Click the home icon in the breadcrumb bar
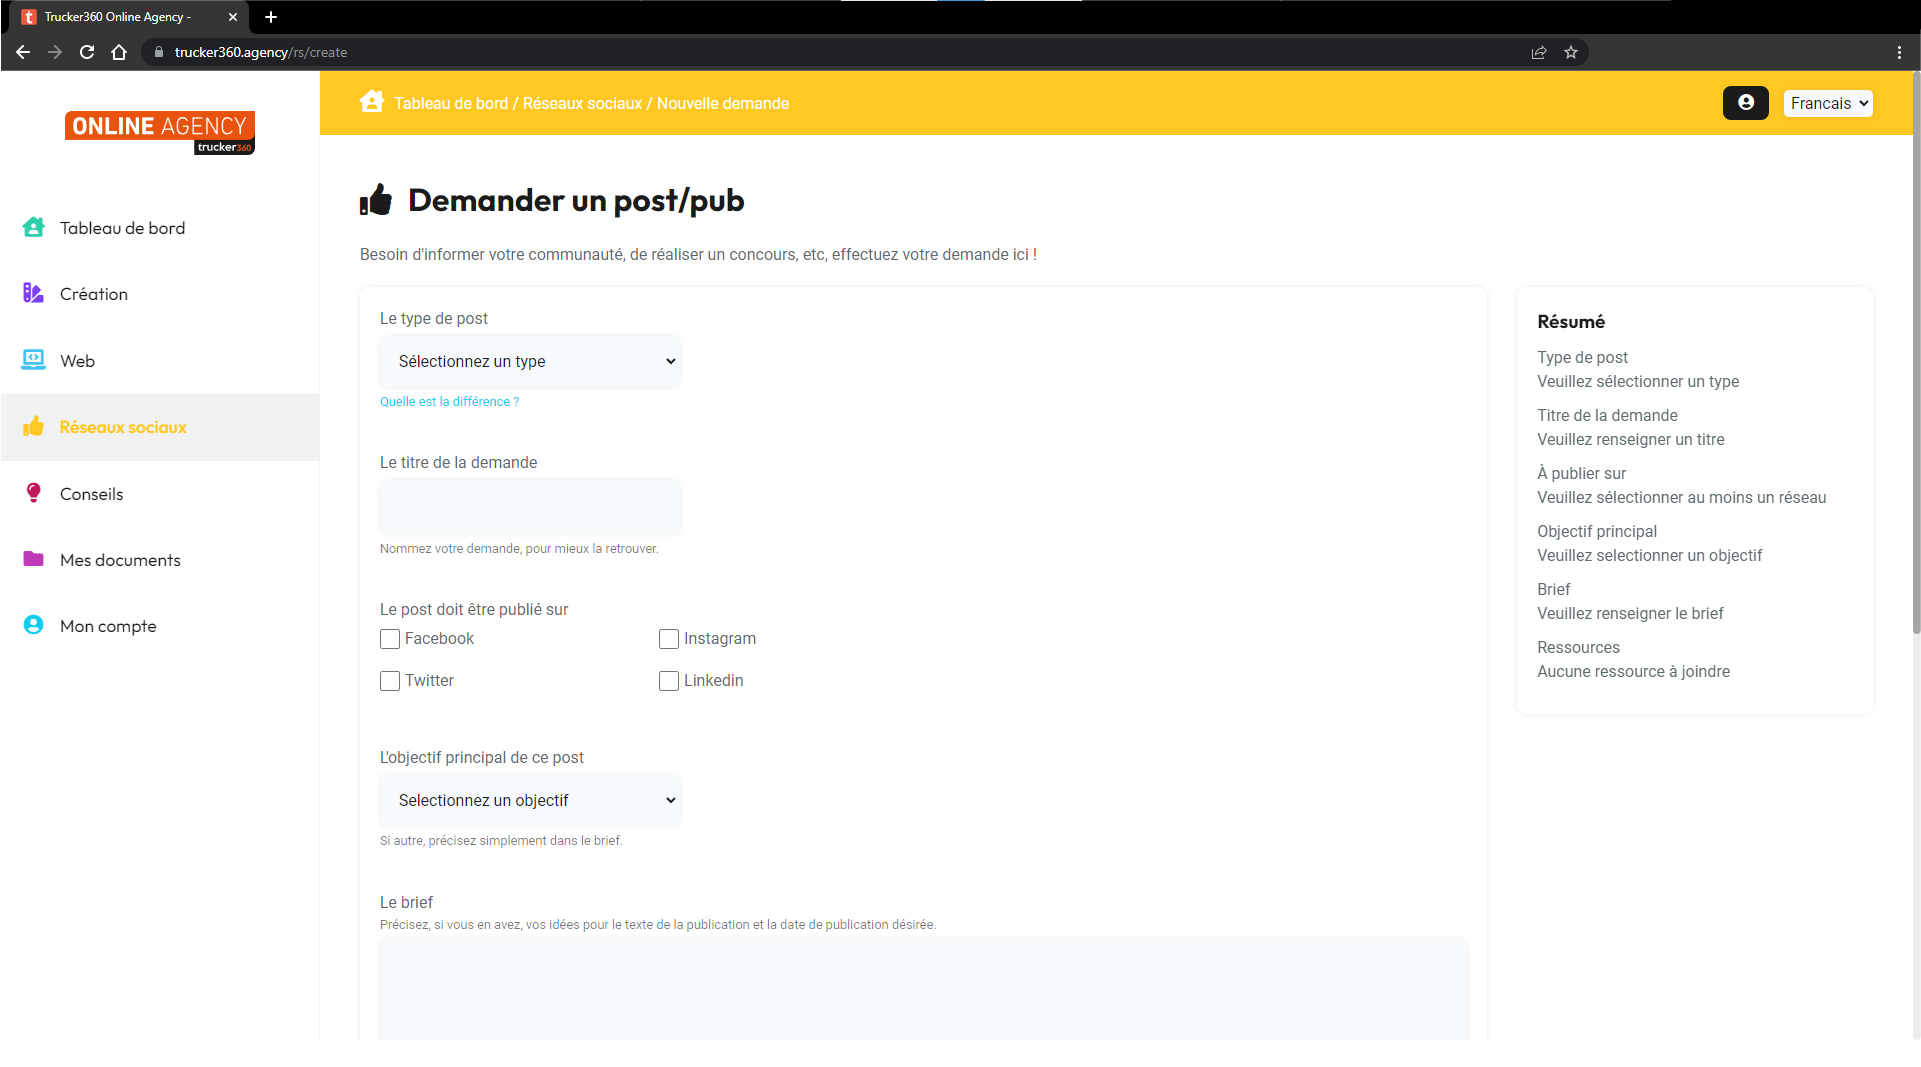This screenshot has height=1067, width=1921. (x=372, y=102)
